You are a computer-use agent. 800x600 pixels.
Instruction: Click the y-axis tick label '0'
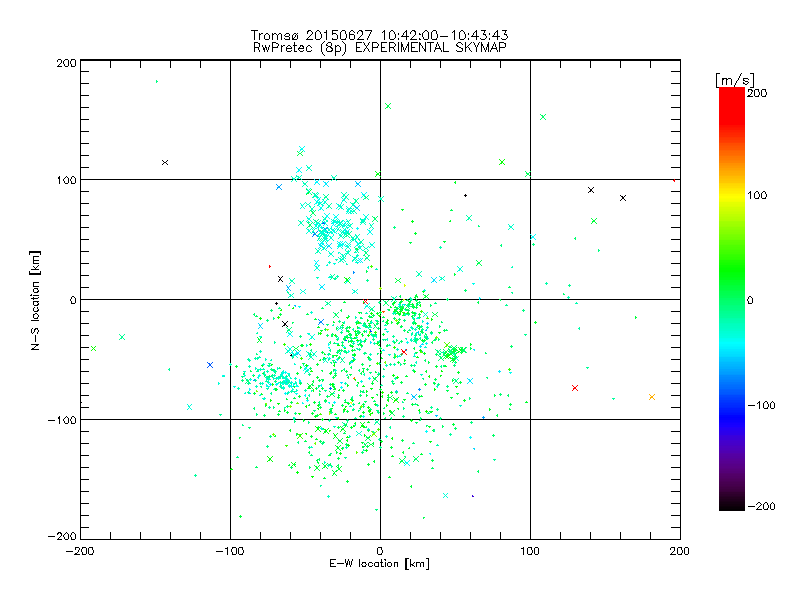(x=73, y=300)
